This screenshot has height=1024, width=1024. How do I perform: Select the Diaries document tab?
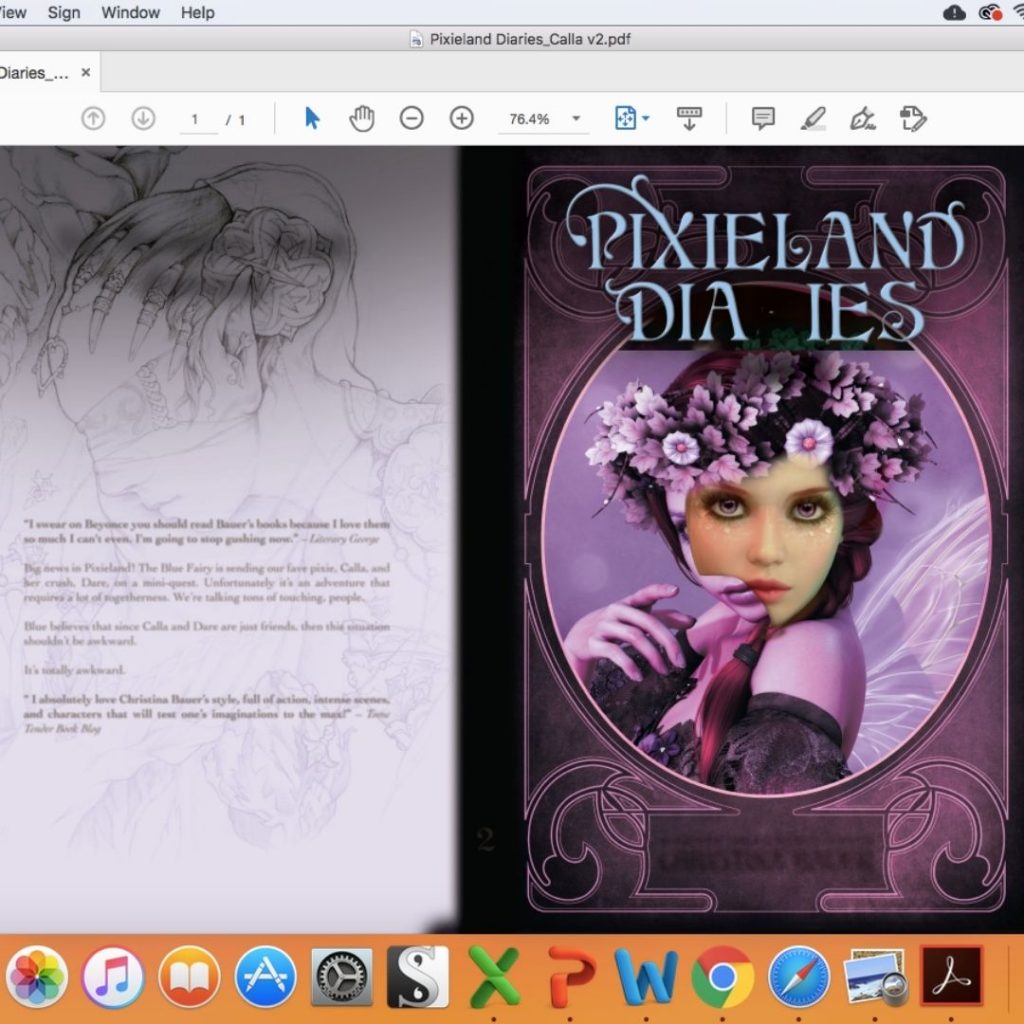click(x=46, y=72)
